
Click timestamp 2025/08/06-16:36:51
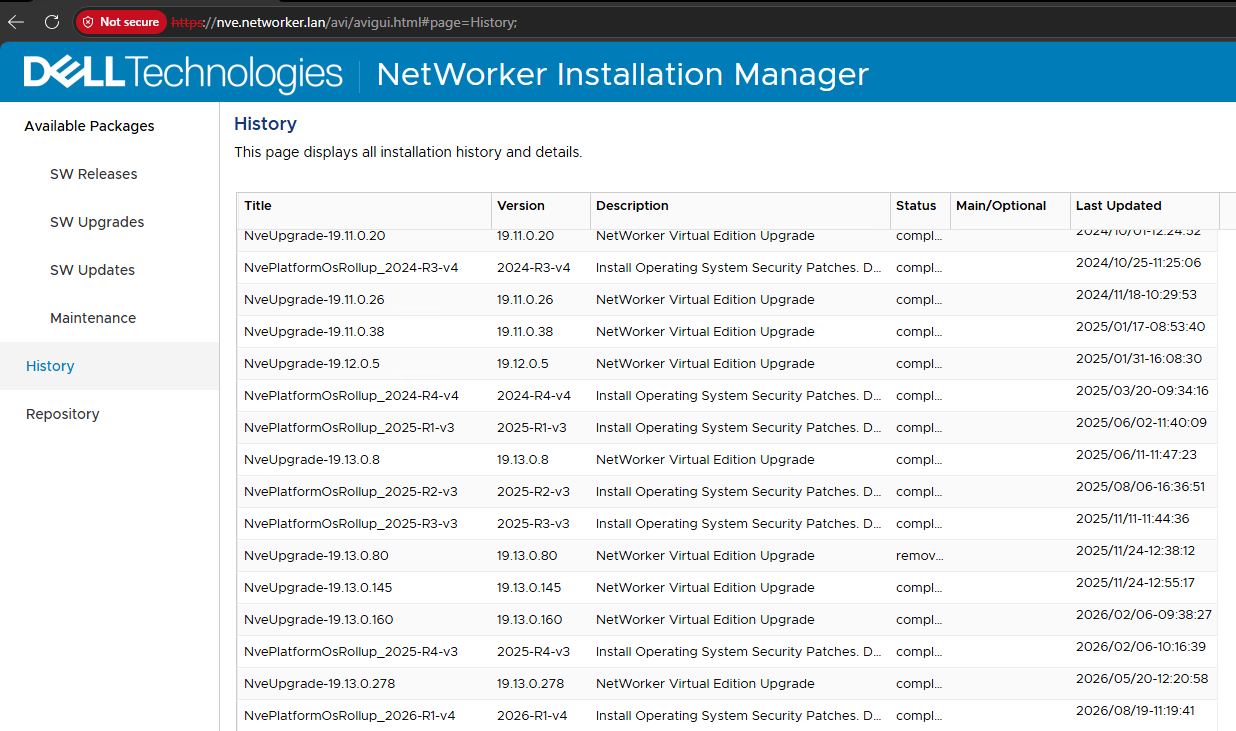point(1140,486)
